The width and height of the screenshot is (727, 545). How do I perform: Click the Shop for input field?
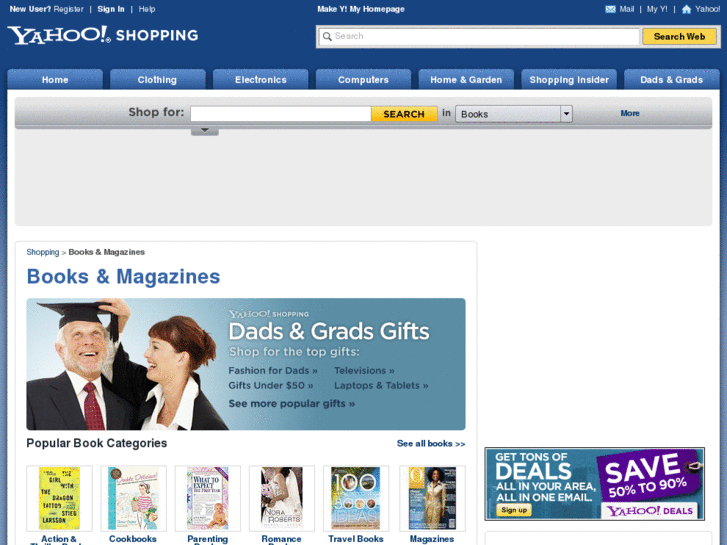281,114
